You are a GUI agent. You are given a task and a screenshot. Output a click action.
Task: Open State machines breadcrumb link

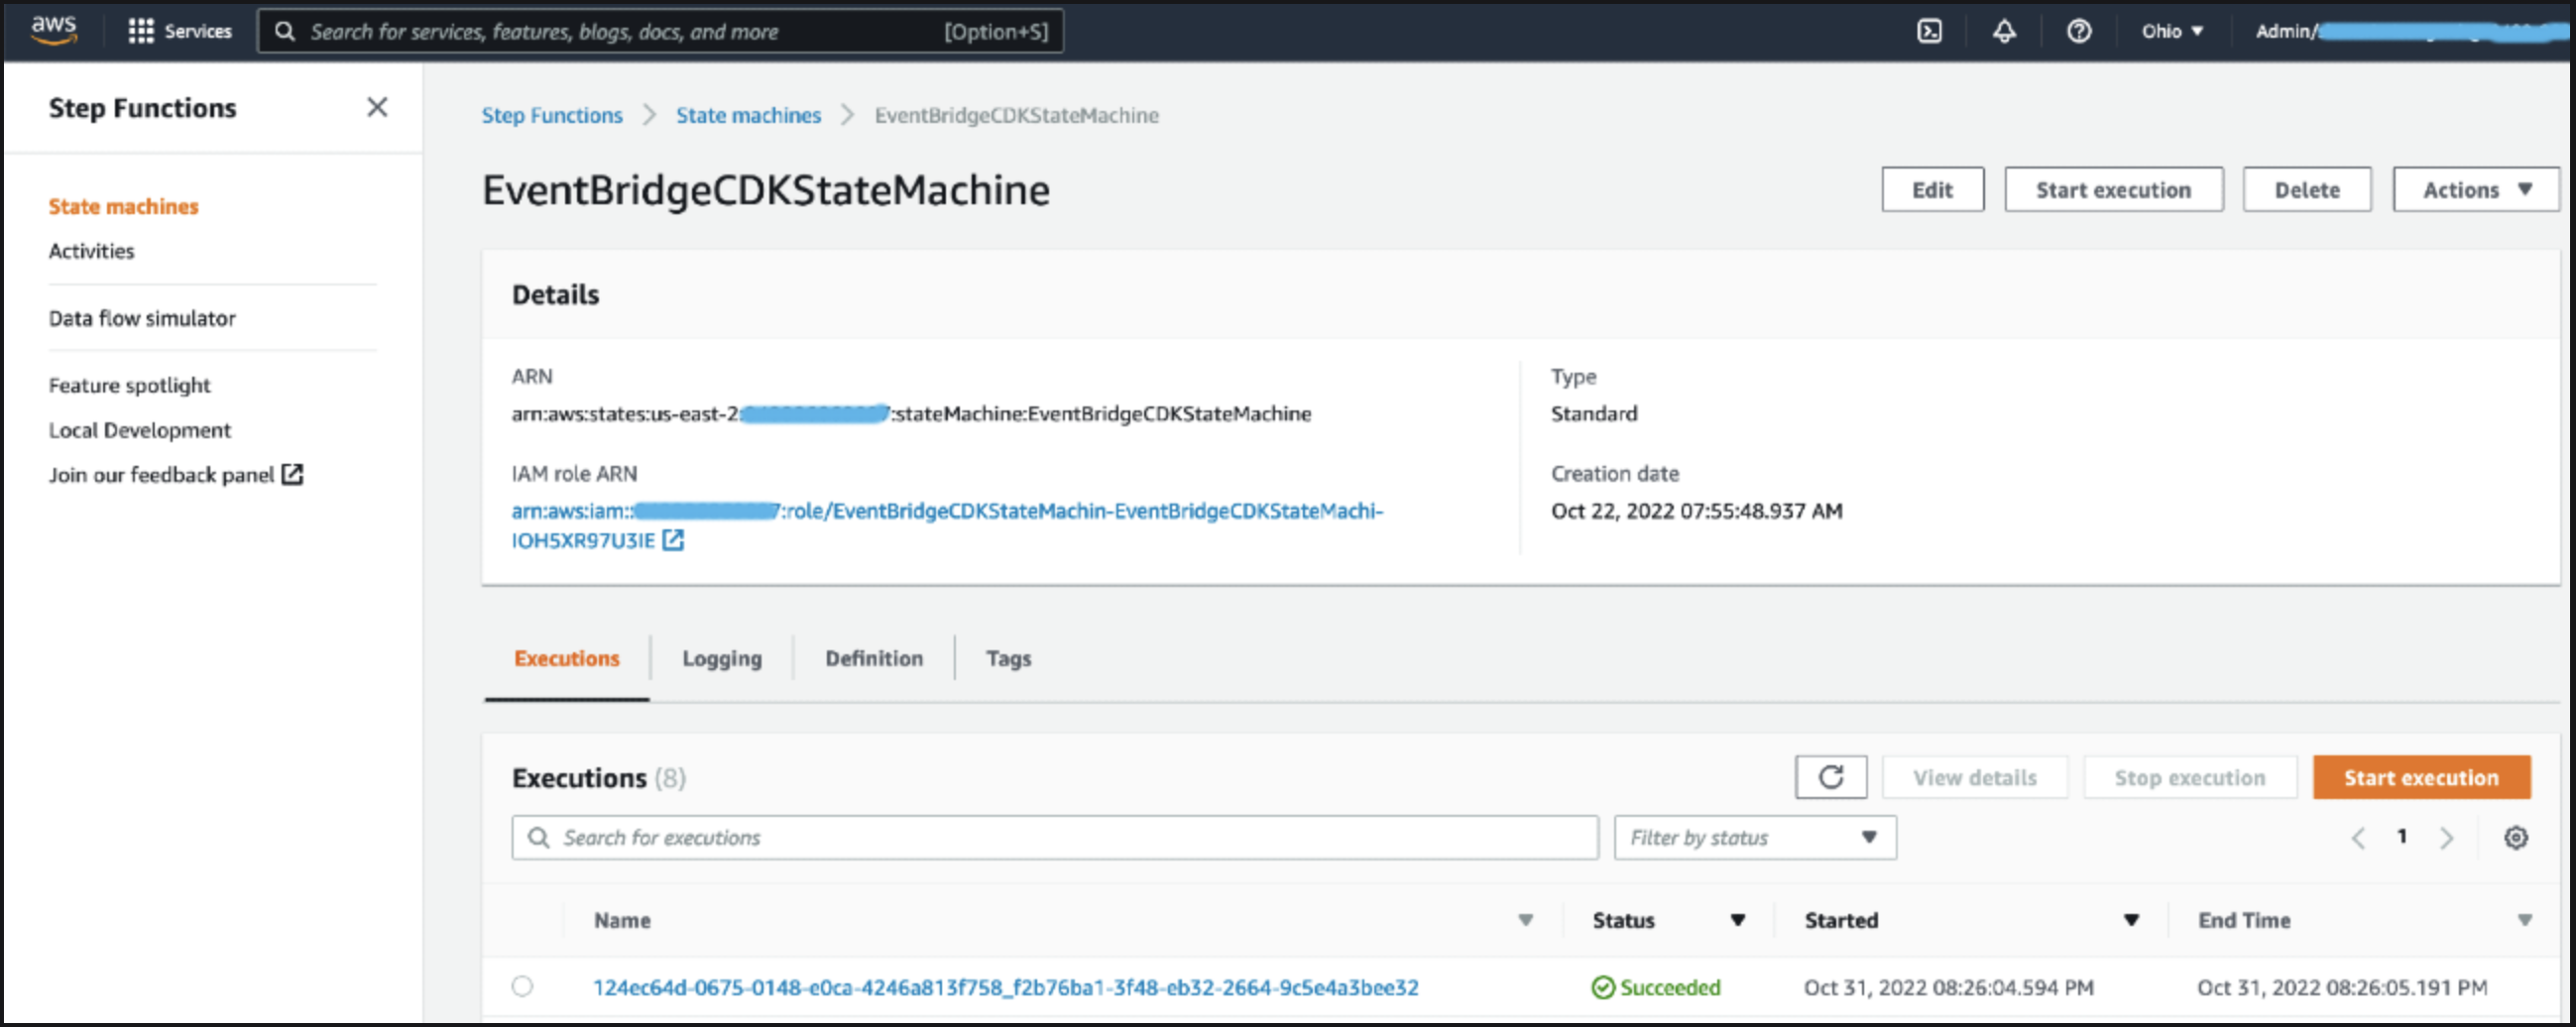click(748, 115)
